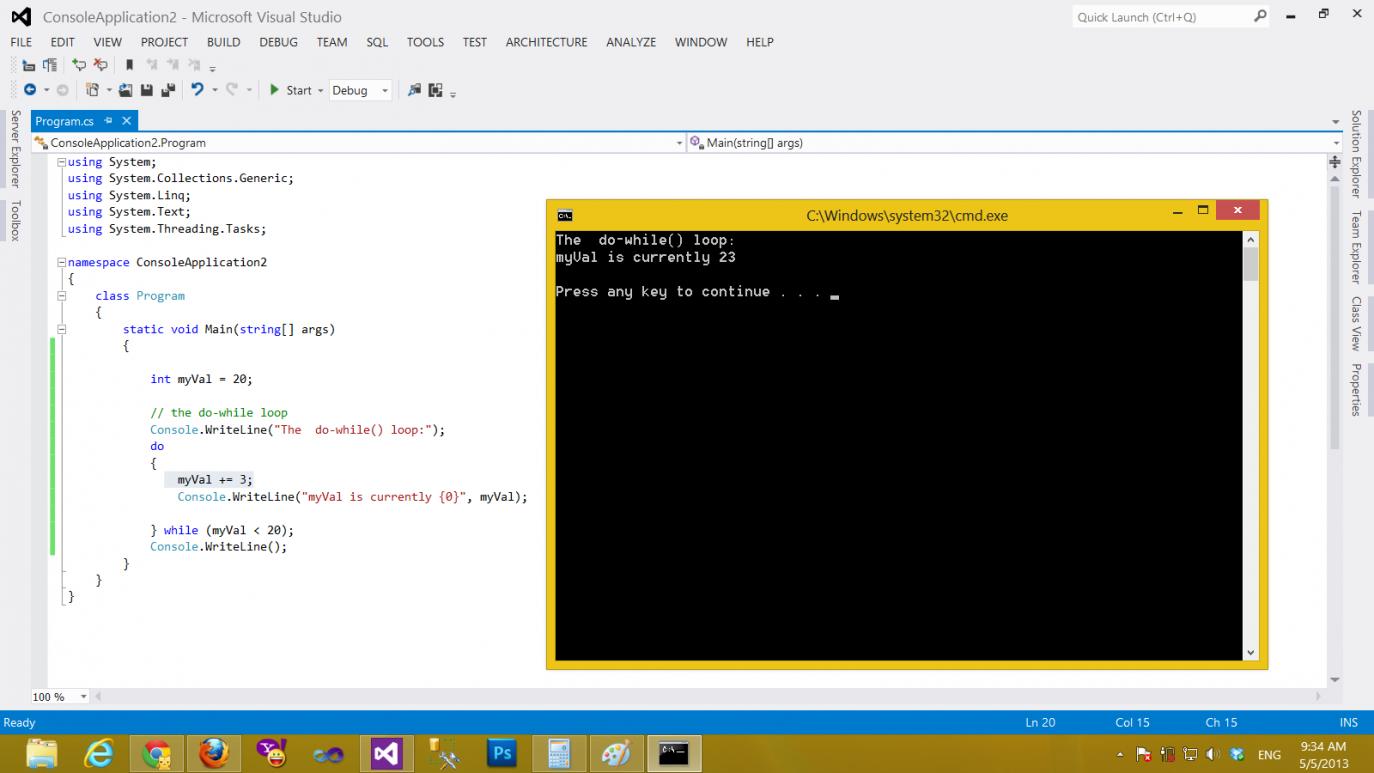Collapse the using directives outlining block
Viewport: 1374px width, 773px height.
tap(62, 162)
